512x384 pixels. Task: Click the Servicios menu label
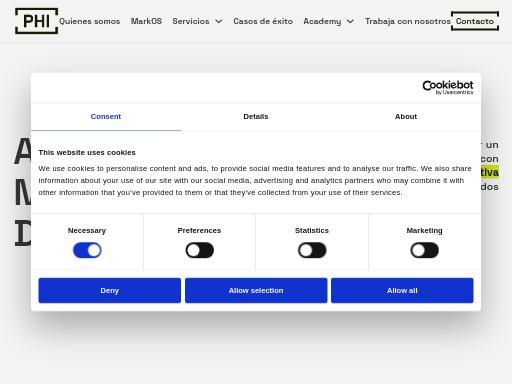click(191, 21)
